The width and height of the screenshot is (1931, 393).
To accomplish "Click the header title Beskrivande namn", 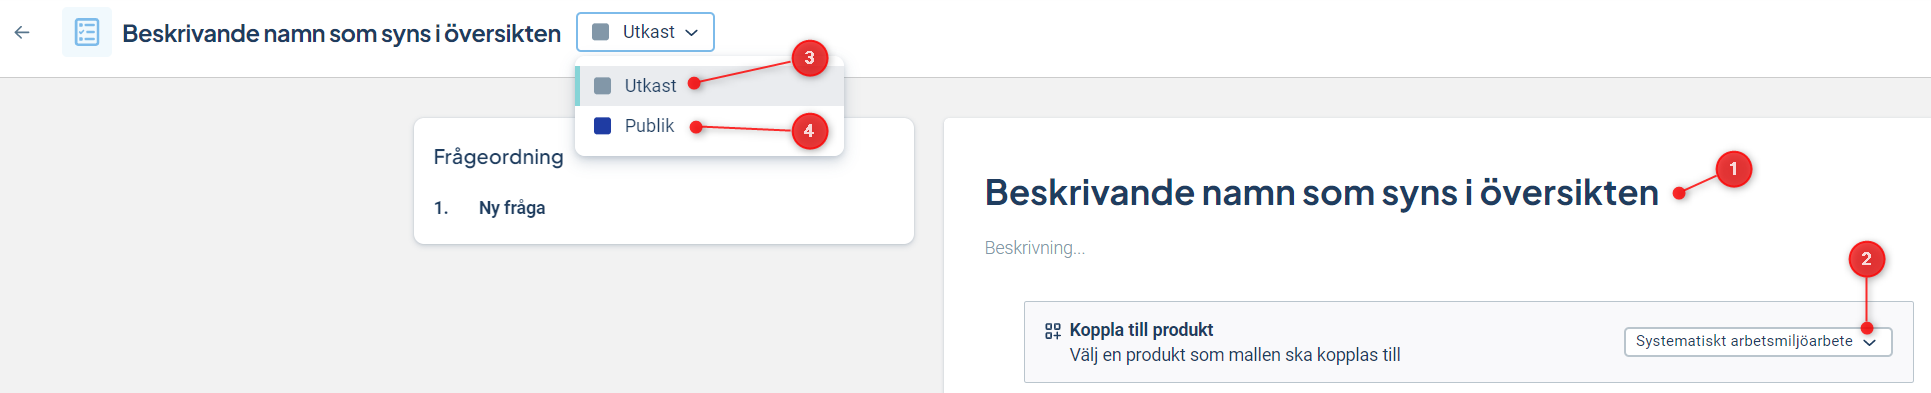I will 341,33.
